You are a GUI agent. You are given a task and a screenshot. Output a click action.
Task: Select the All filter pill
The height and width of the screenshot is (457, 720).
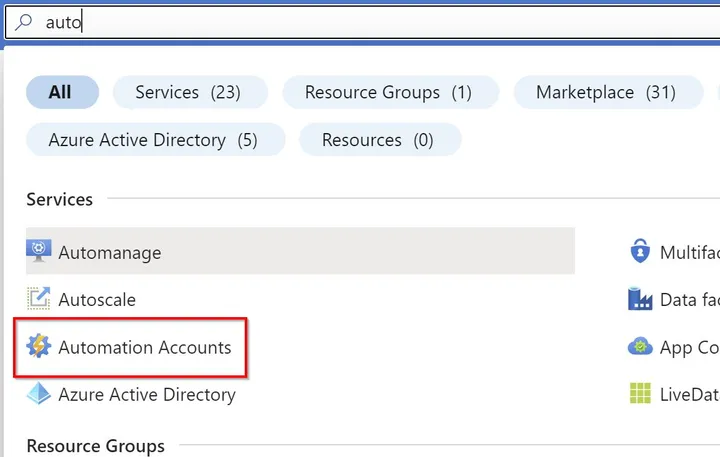point(62,92)
